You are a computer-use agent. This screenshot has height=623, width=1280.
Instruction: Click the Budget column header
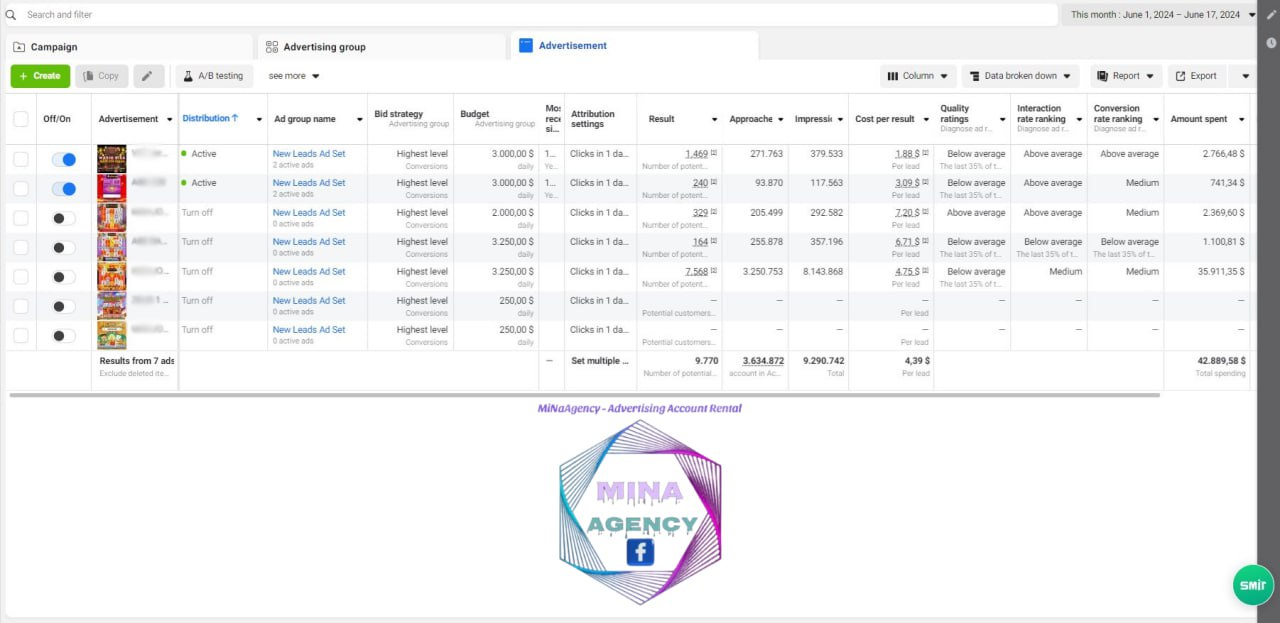(496, 118)
